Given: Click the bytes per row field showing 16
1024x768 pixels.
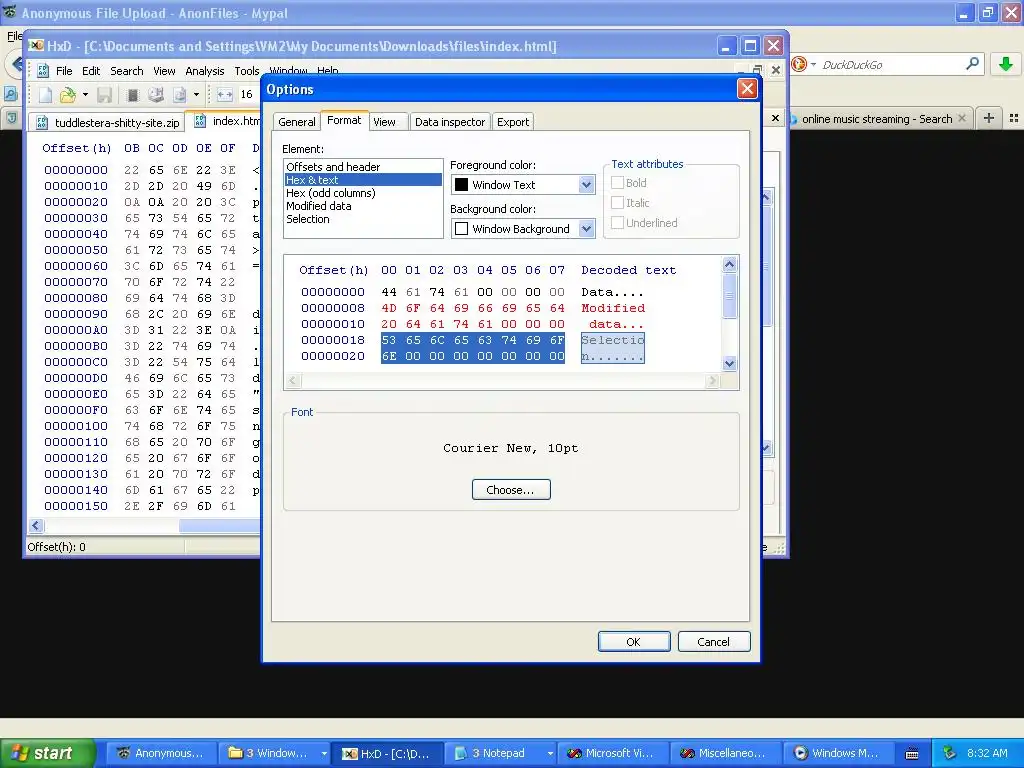Looking at the screenshot, I should pyautogui.click(x=249, y=95).
